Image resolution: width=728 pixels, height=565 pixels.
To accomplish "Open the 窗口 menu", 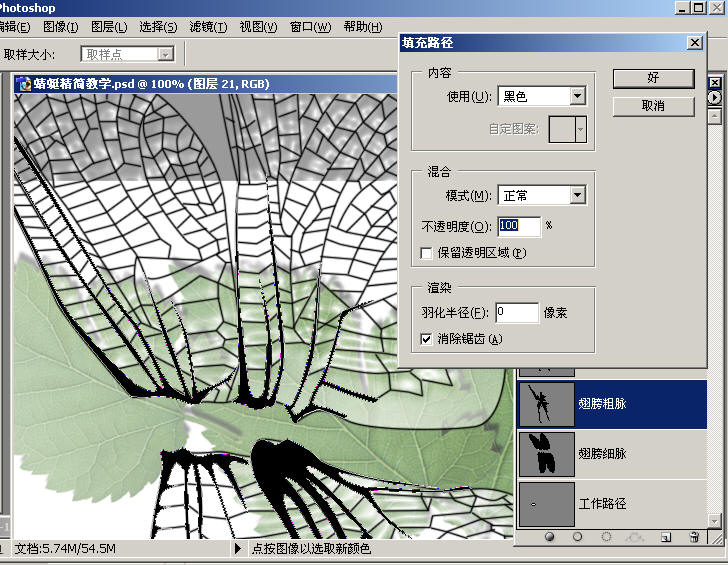I will (x=310, y=27).
